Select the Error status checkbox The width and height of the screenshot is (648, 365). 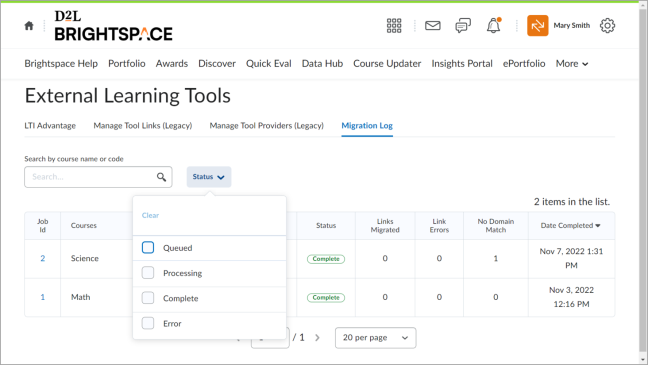coord(148,323)
